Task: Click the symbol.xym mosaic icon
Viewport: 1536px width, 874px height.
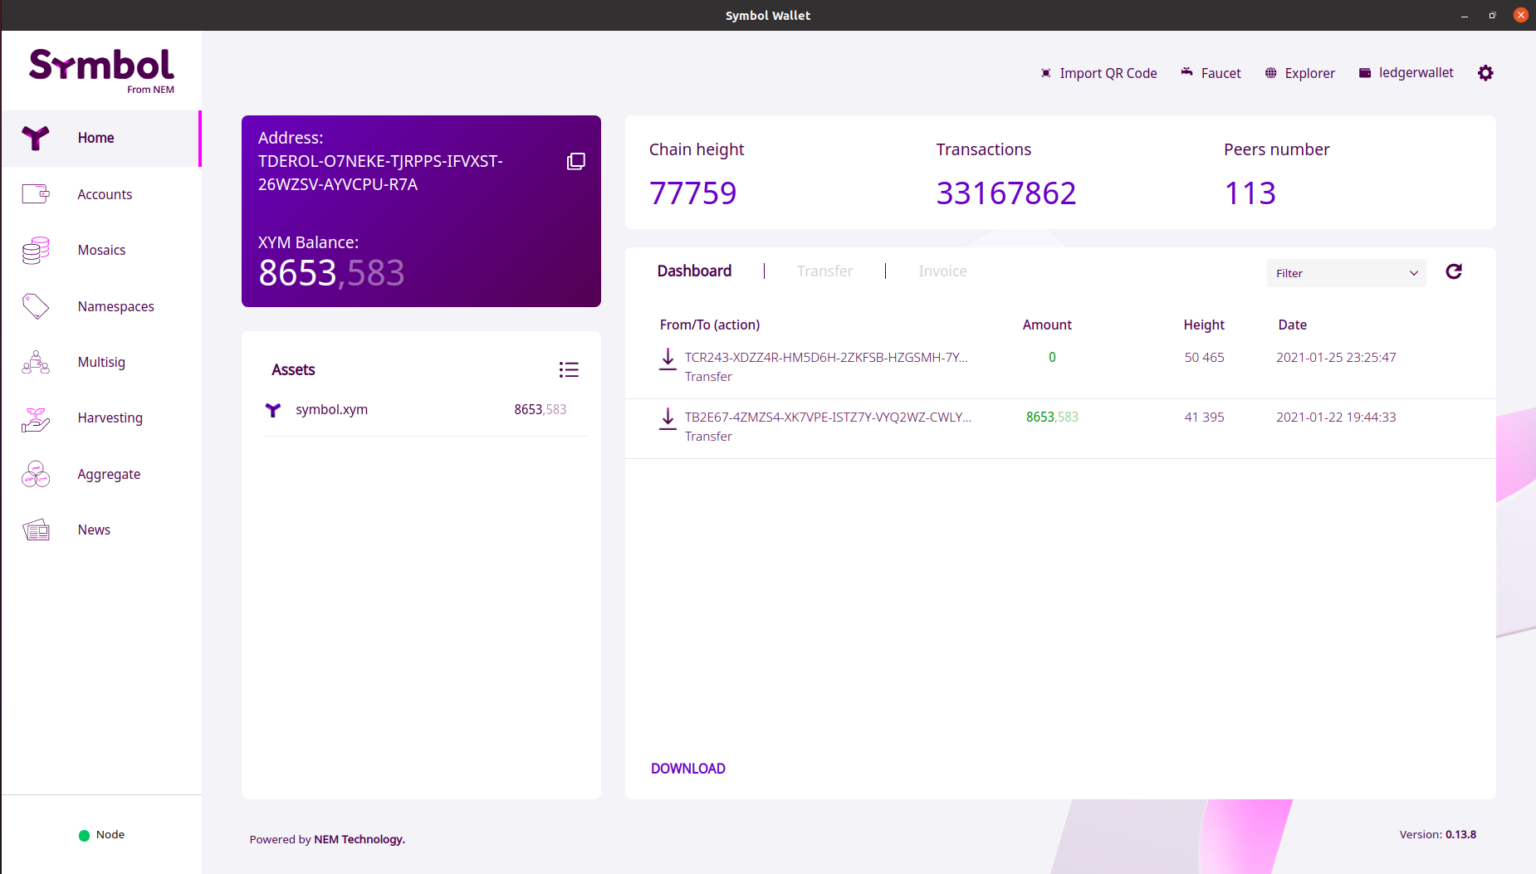Action: [273, 410]
